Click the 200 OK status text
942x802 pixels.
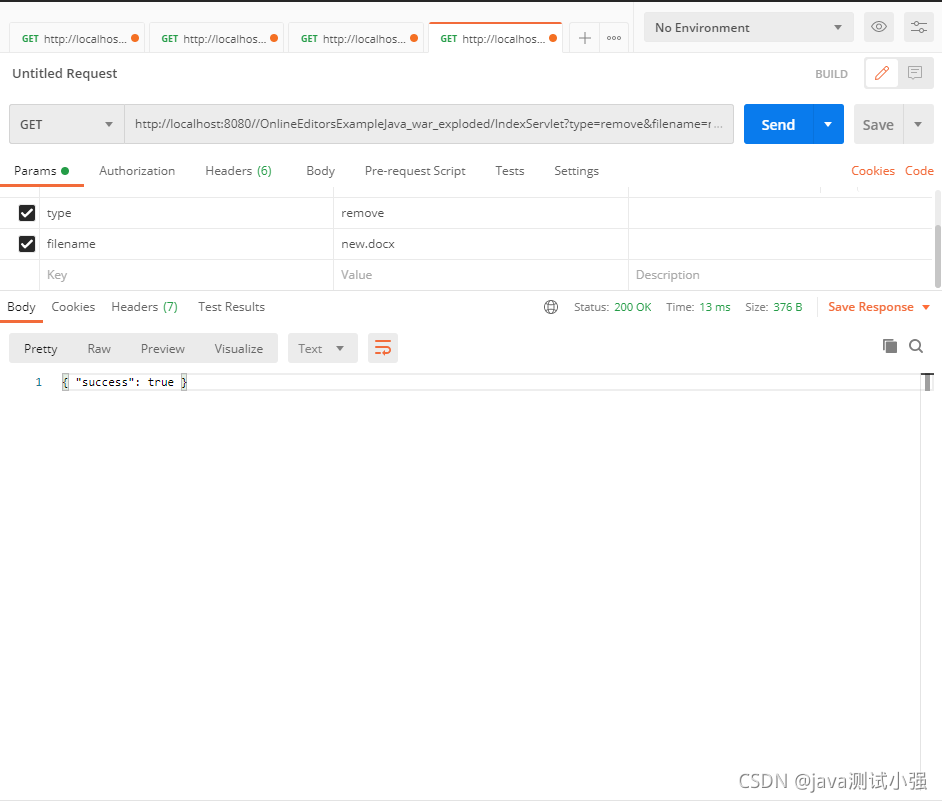[x=632, y=307]
